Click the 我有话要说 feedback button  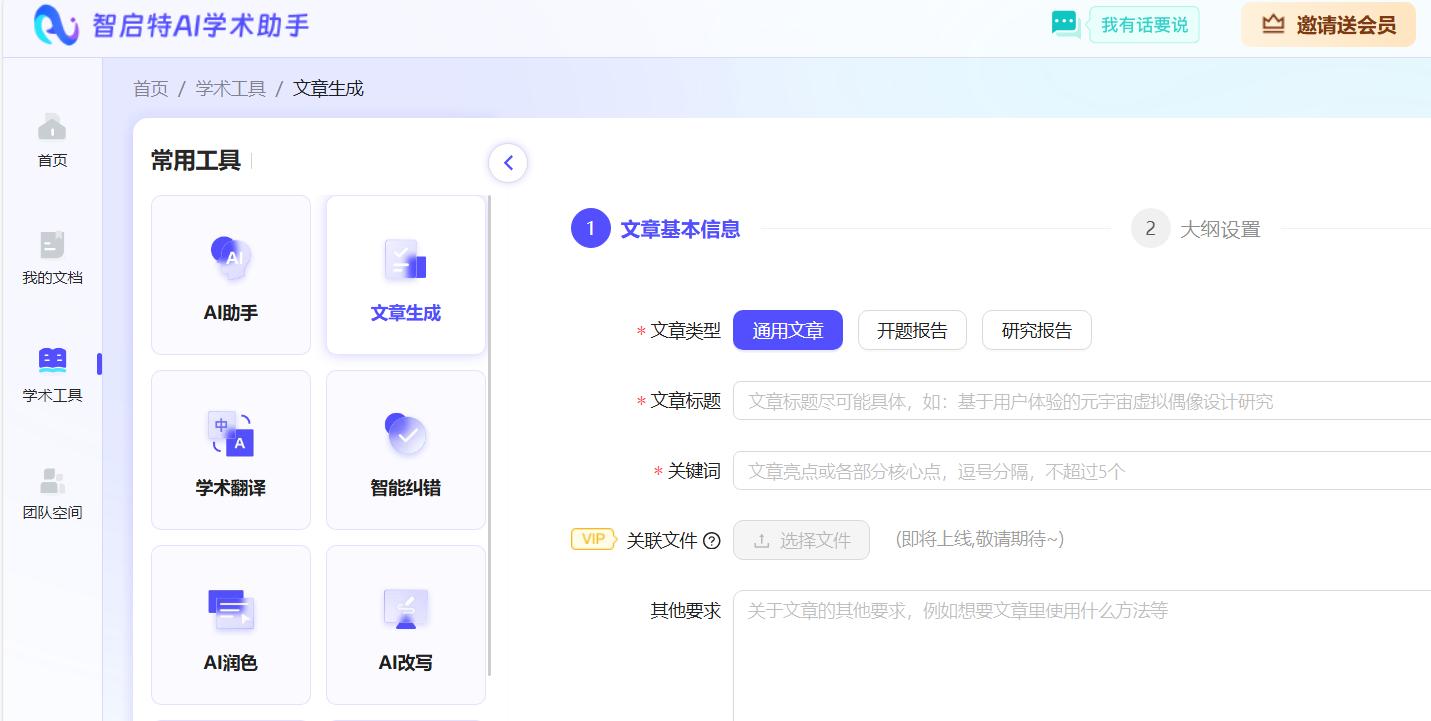pos(1144,25)
